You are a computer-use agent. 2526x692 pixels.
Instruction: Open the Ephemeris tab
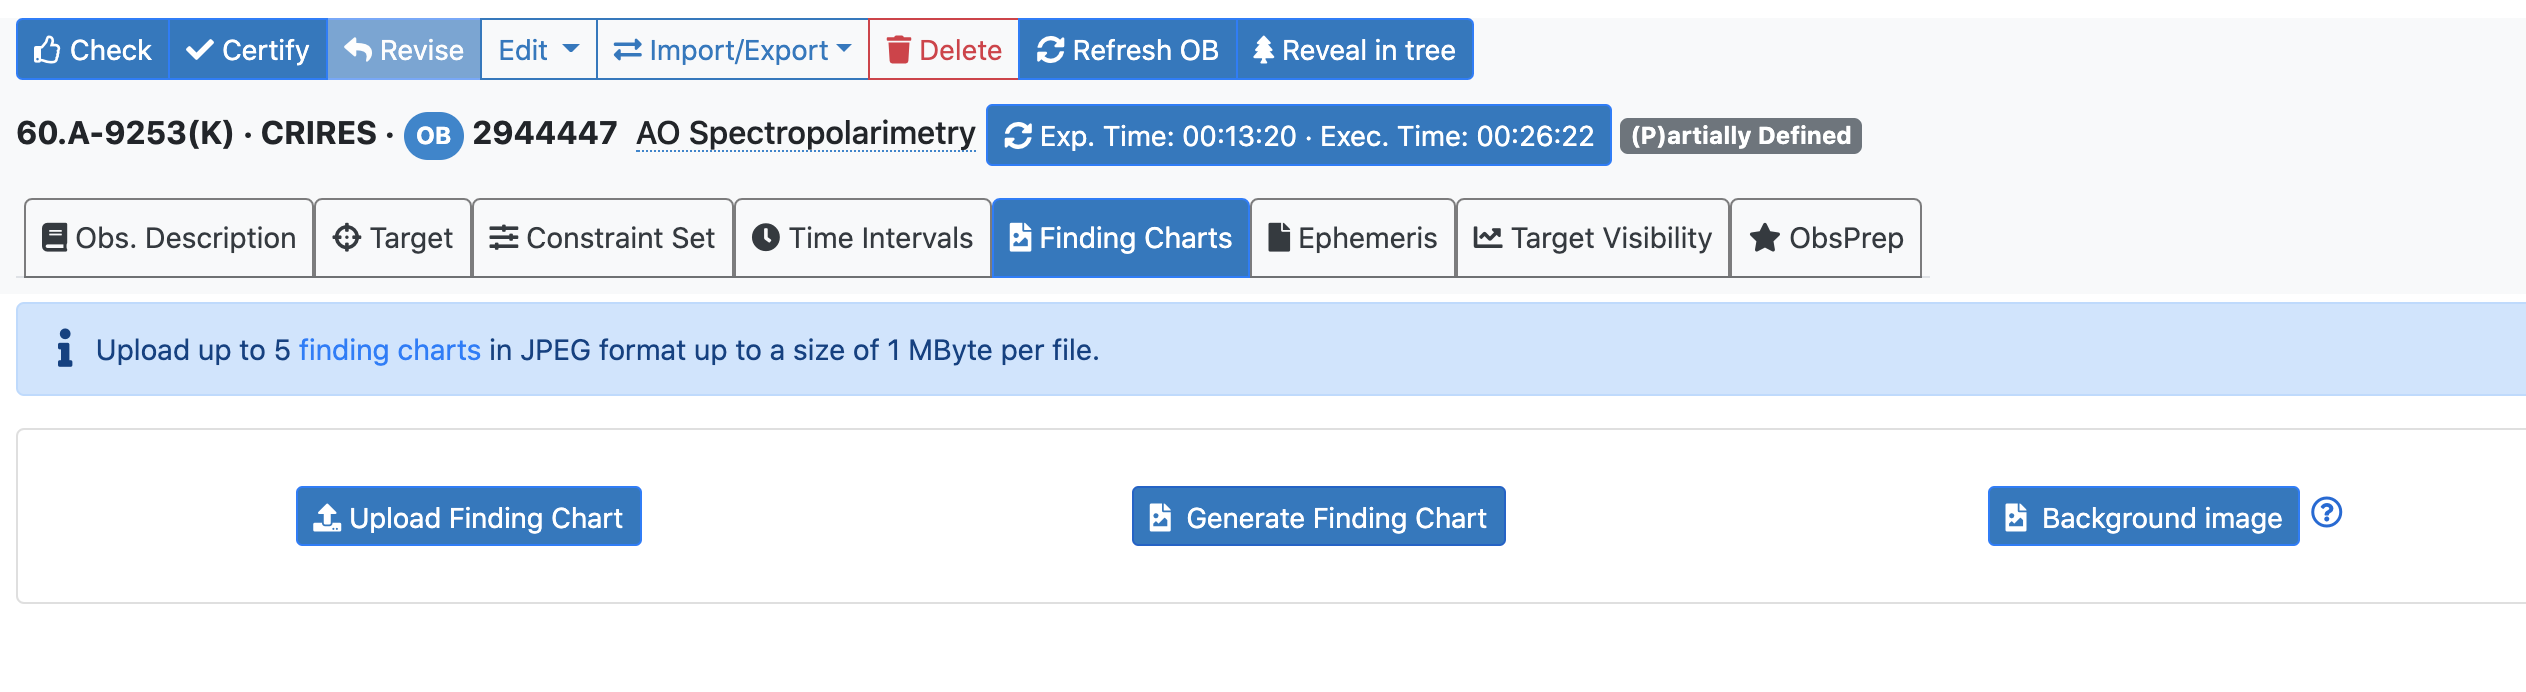1352,238
